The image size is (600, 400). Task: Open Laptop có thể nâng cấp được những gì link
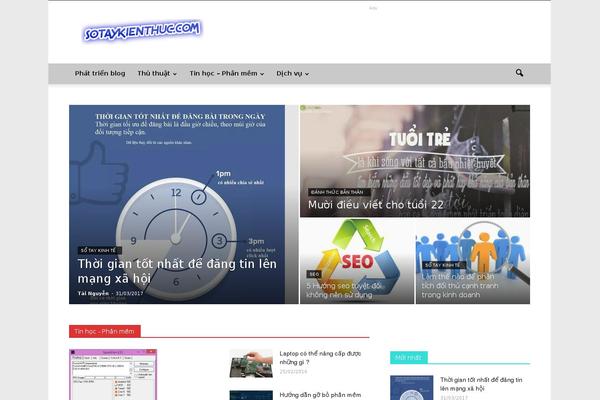320,358
